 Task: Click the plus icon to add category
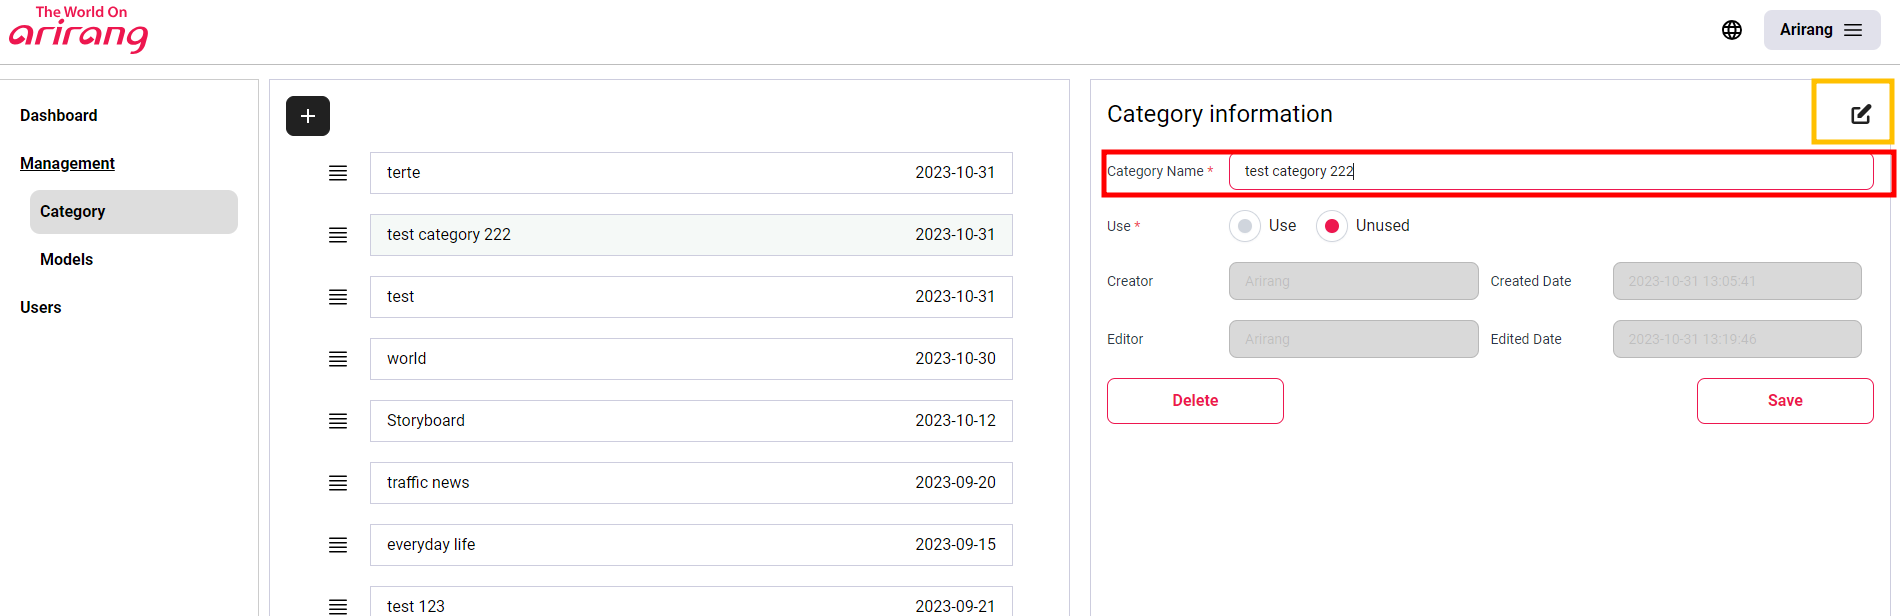(308, 116)
